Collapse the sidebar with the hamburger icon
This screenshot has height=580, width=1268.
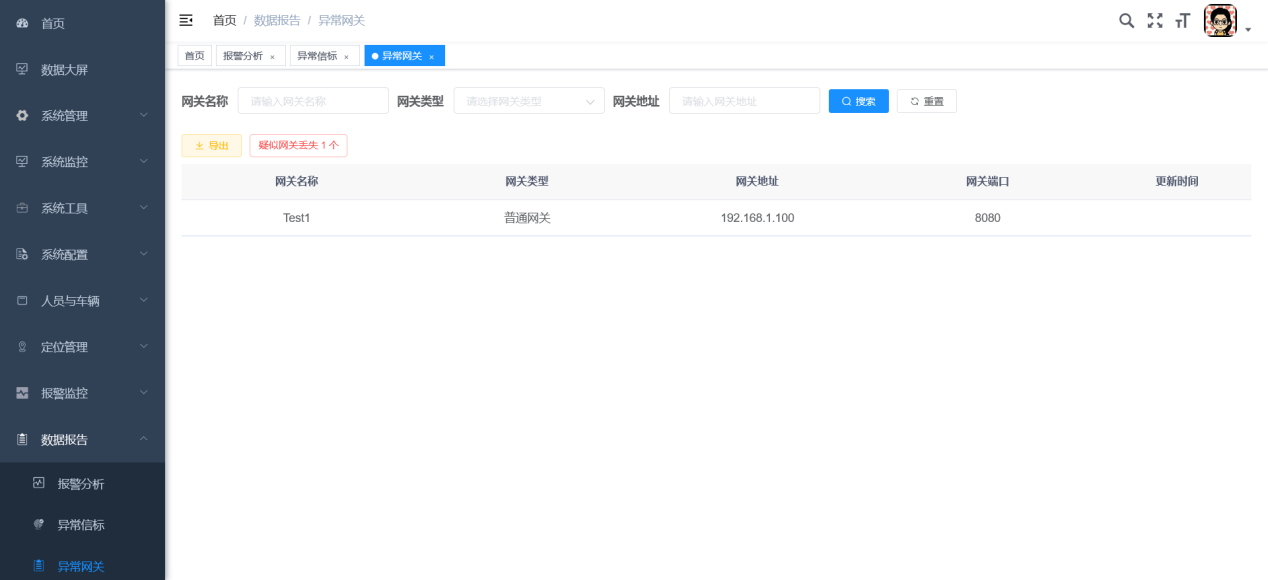click(x=186, y=20)
